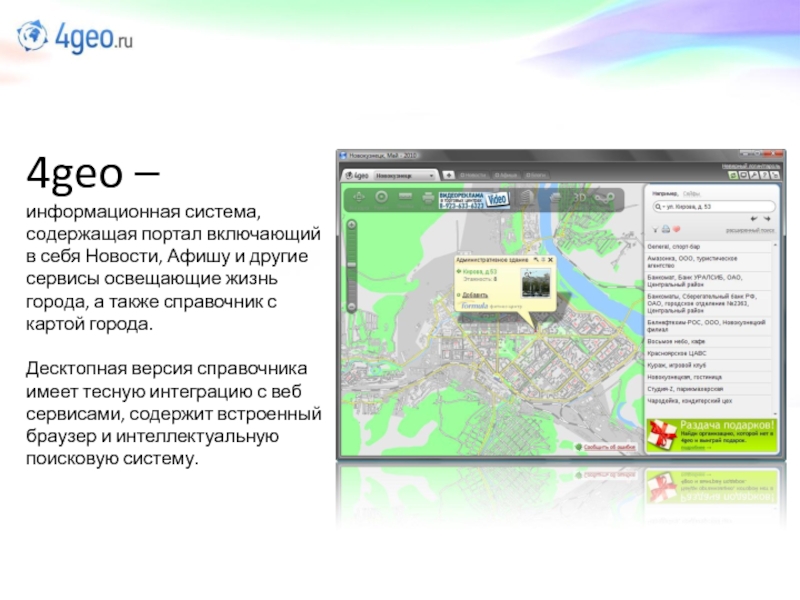Image resolution: width=800 pixels, height=600 pixels.
Task: Click the Неверный логин/пароль link
Action: (751, 166)
